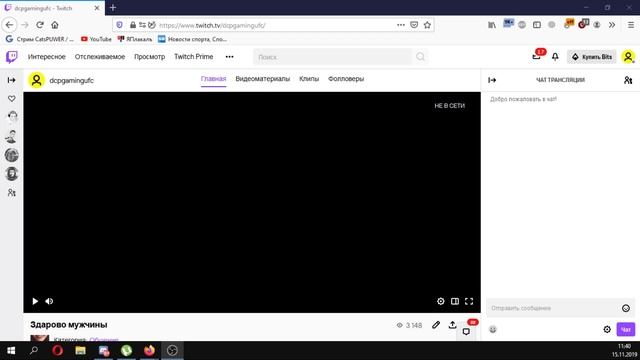Click the stream title edit pencil icon
Screen dimensions: 640x360
click(436, 325)
